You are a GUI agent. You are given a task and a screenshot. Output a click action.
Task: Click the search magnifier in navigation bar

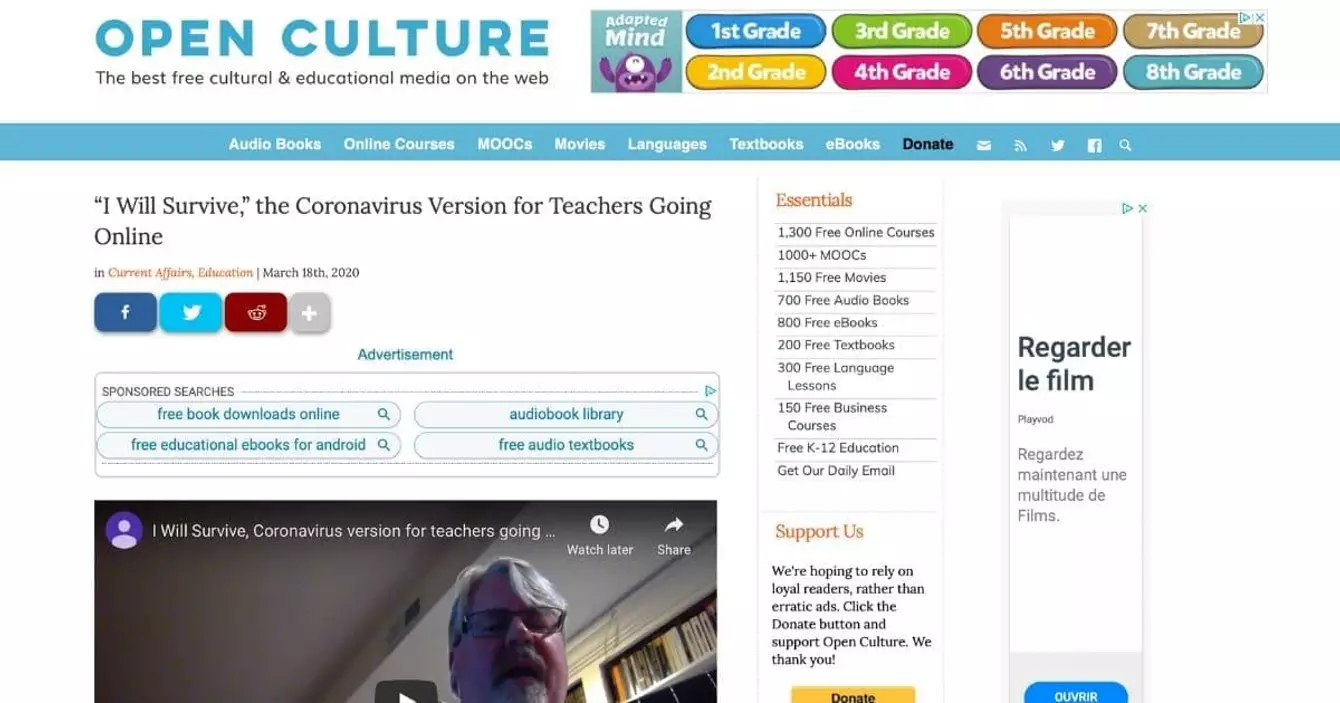coord(1126,145)
